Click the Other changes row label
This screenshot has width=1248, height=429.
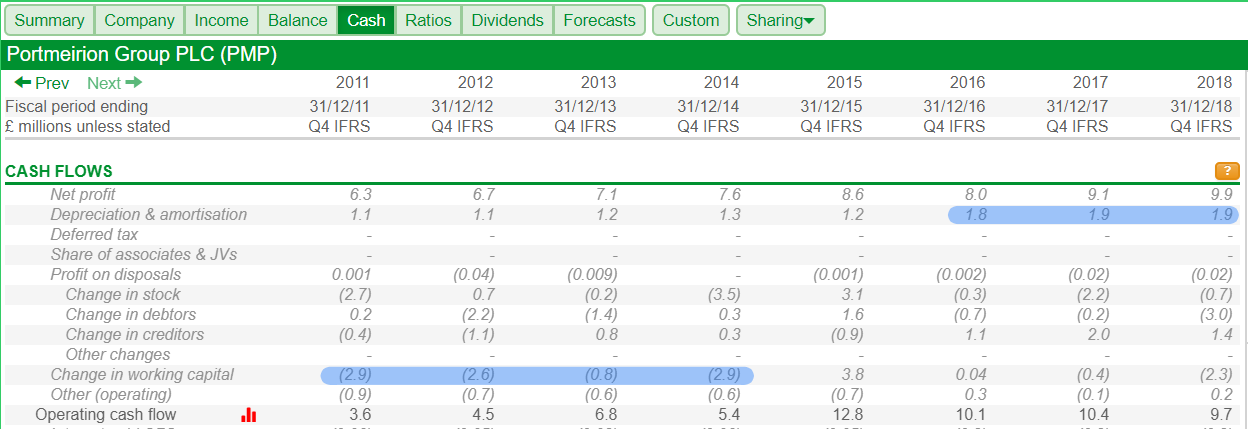point(118,354)
